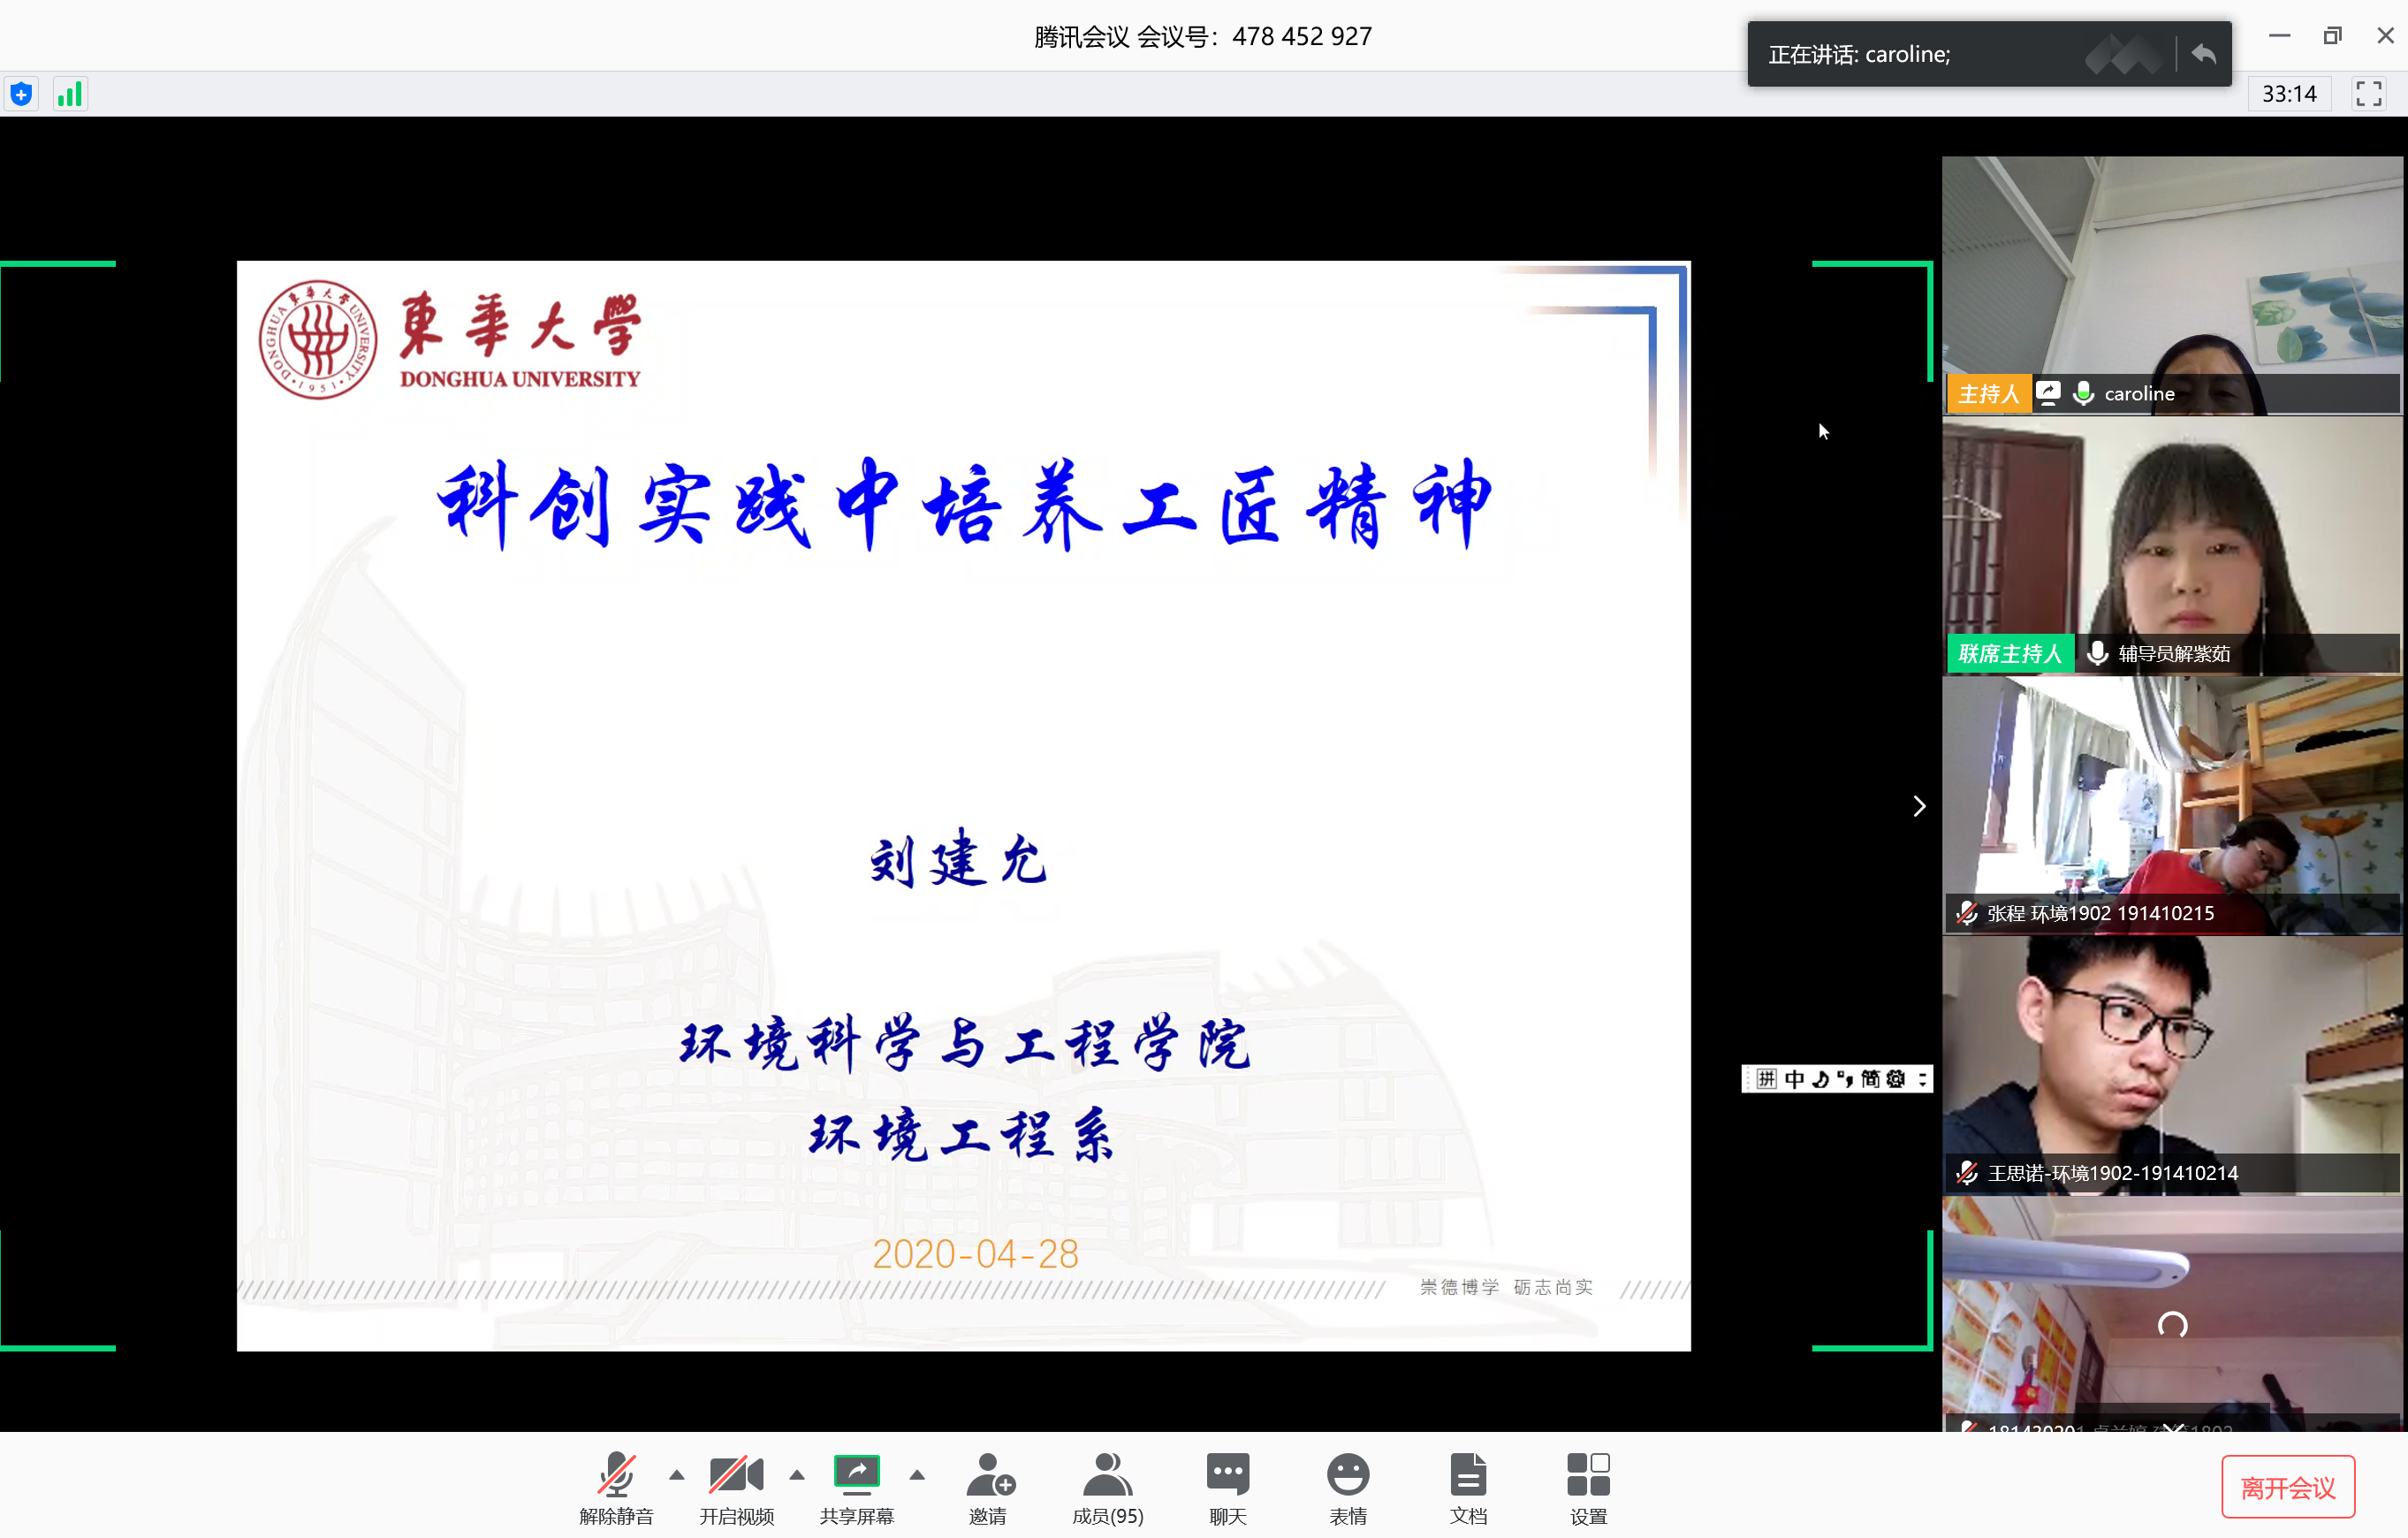Click the blue security shield icon

[21, 95]
